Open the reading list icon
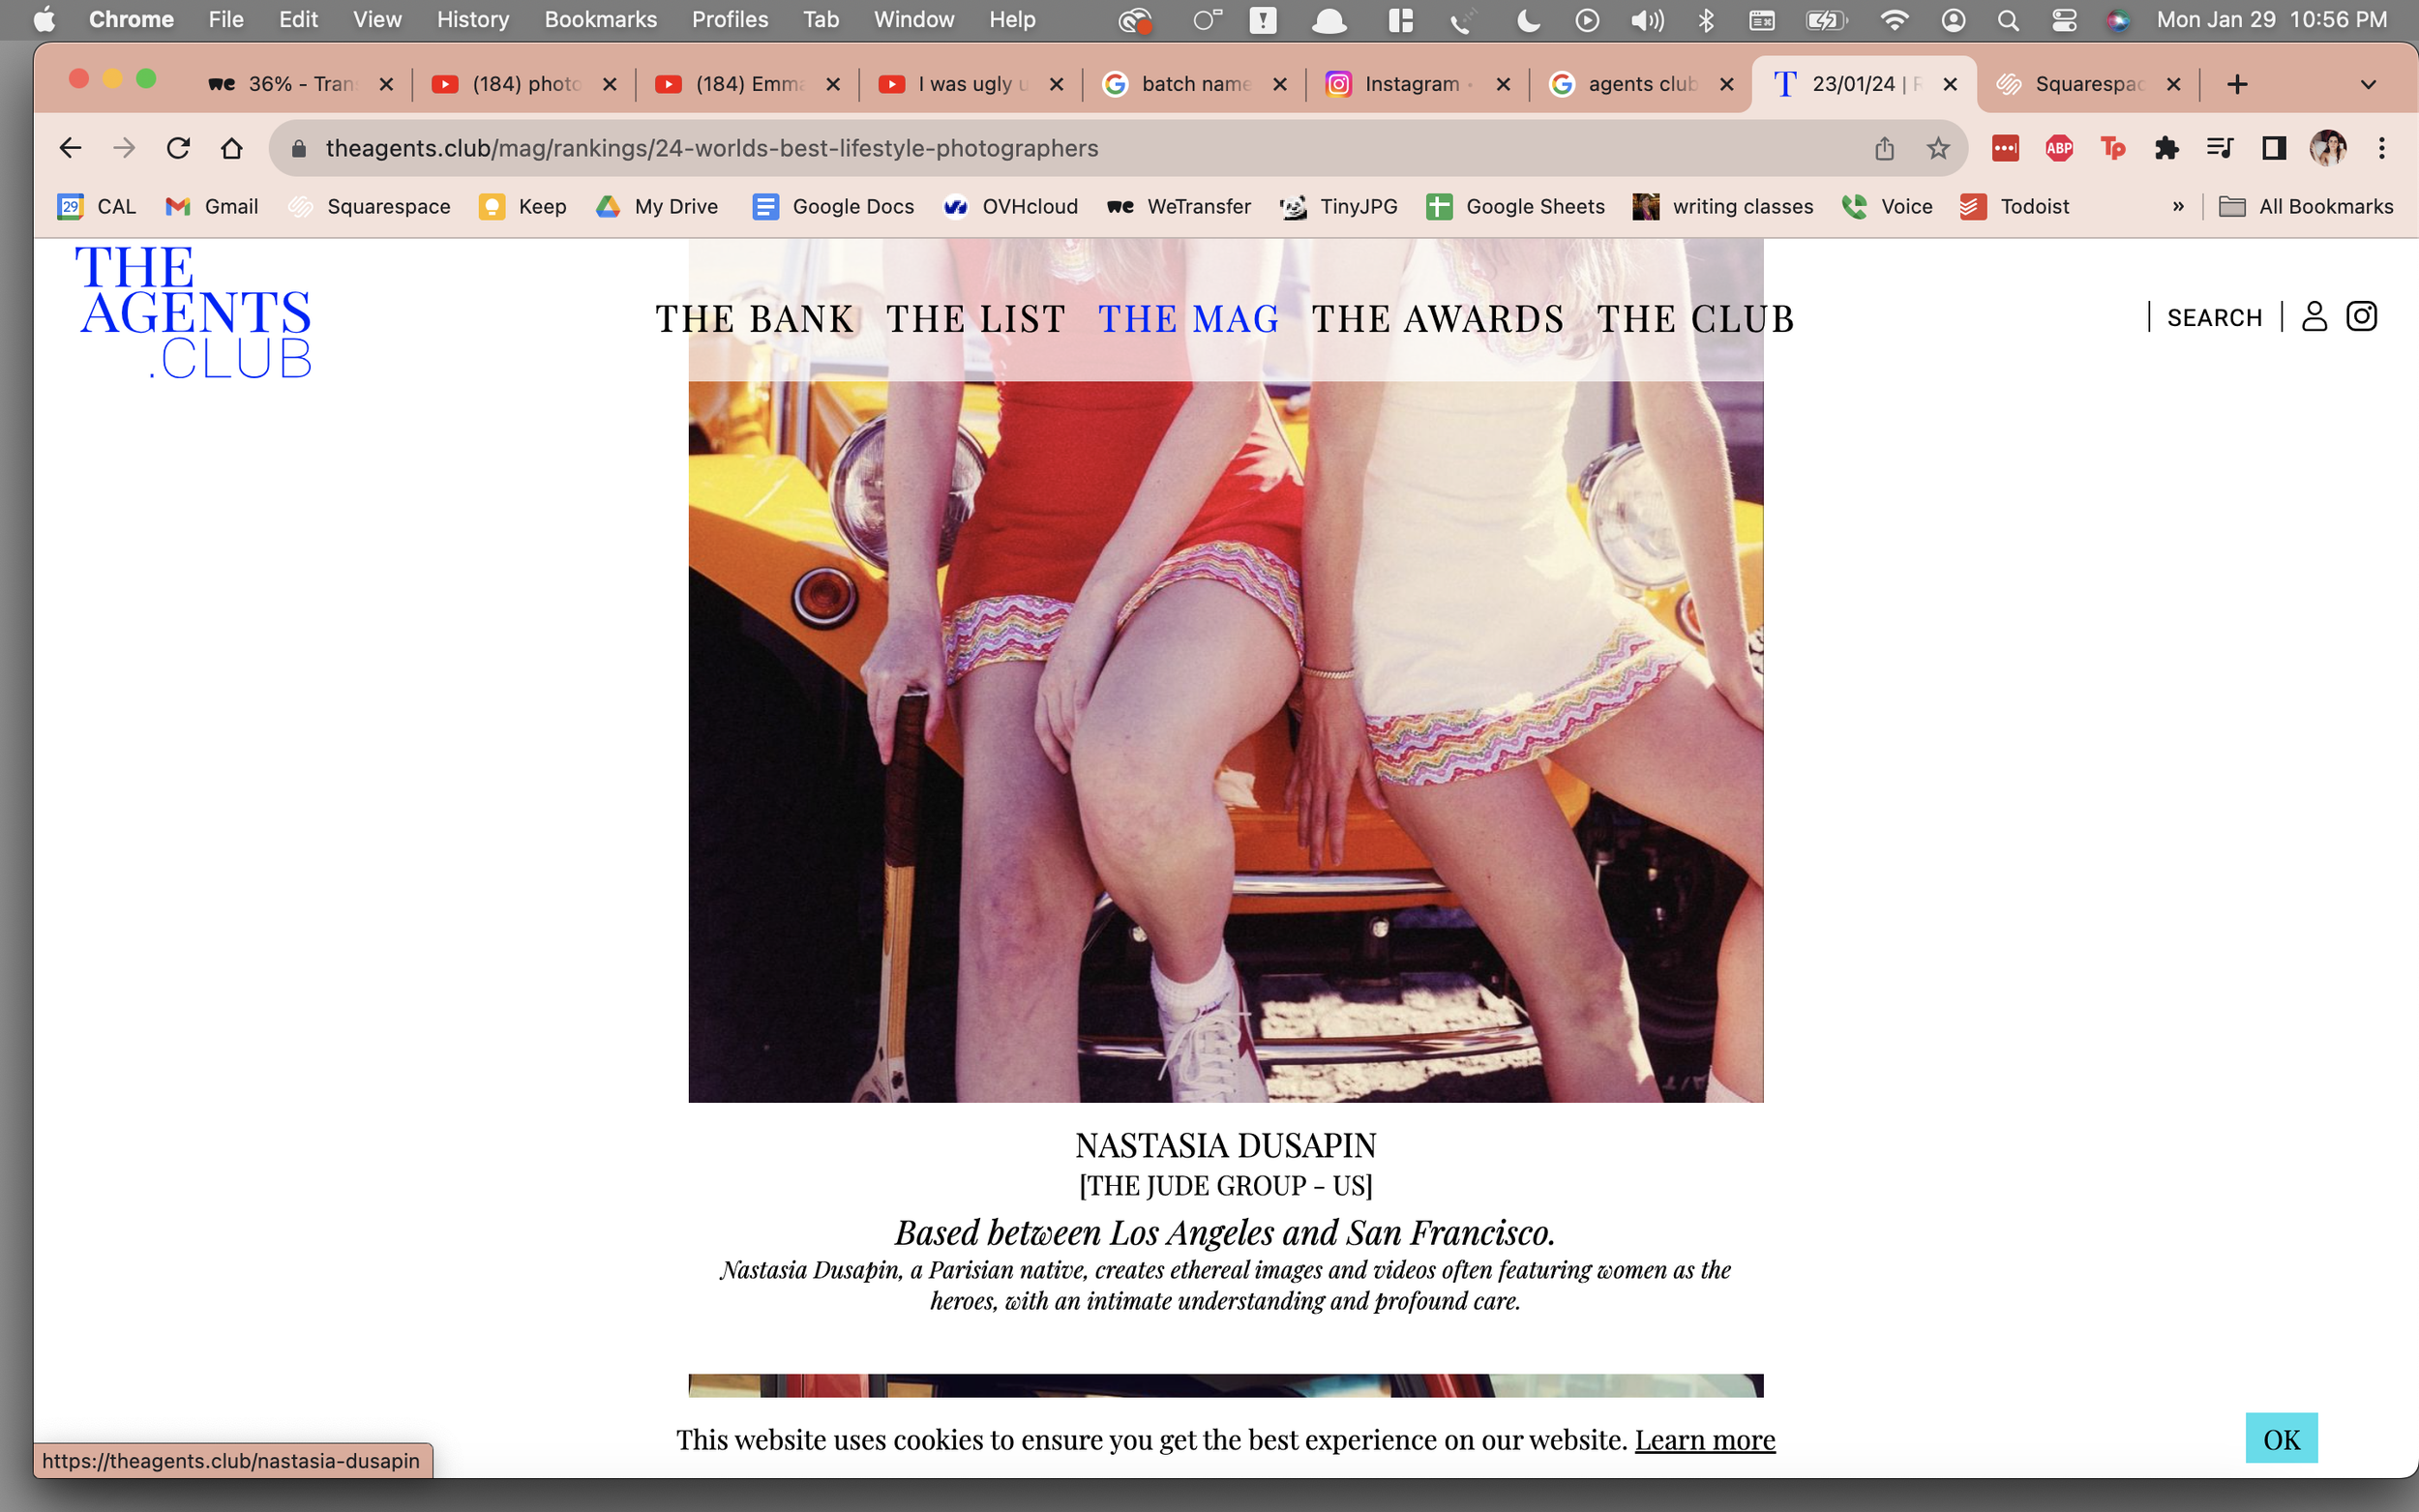Viewport: 2419px width, 1512px height. coord(2220,147)
